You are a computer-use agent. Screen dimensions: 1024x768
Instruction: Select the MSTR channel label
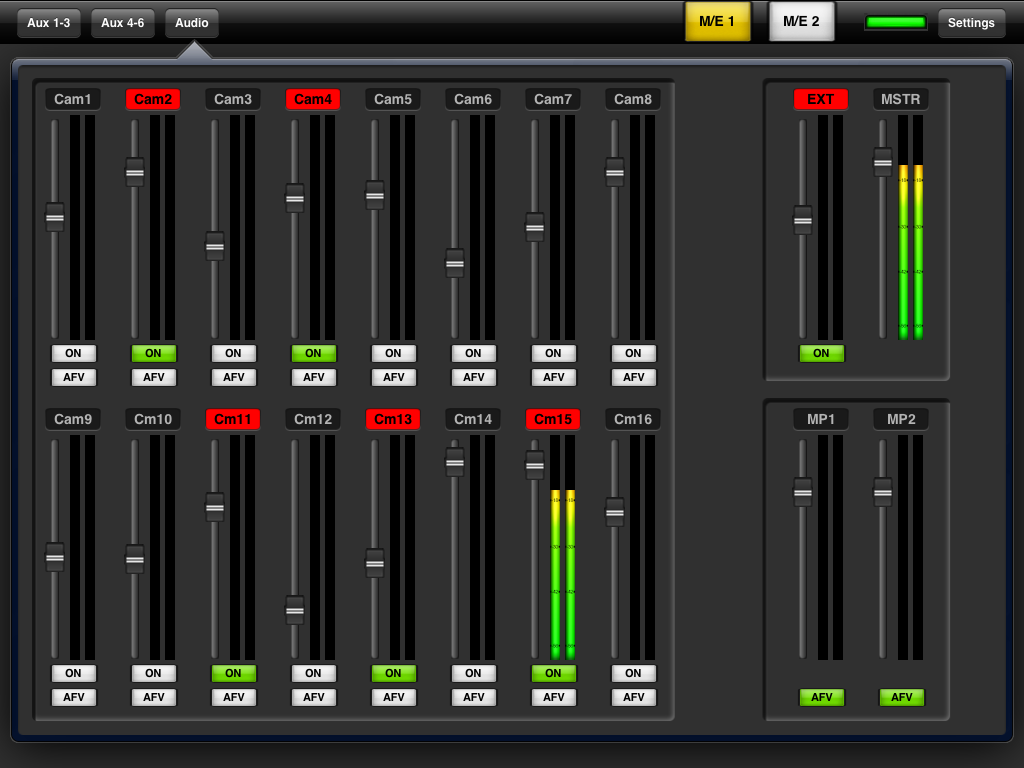point(901,99)
